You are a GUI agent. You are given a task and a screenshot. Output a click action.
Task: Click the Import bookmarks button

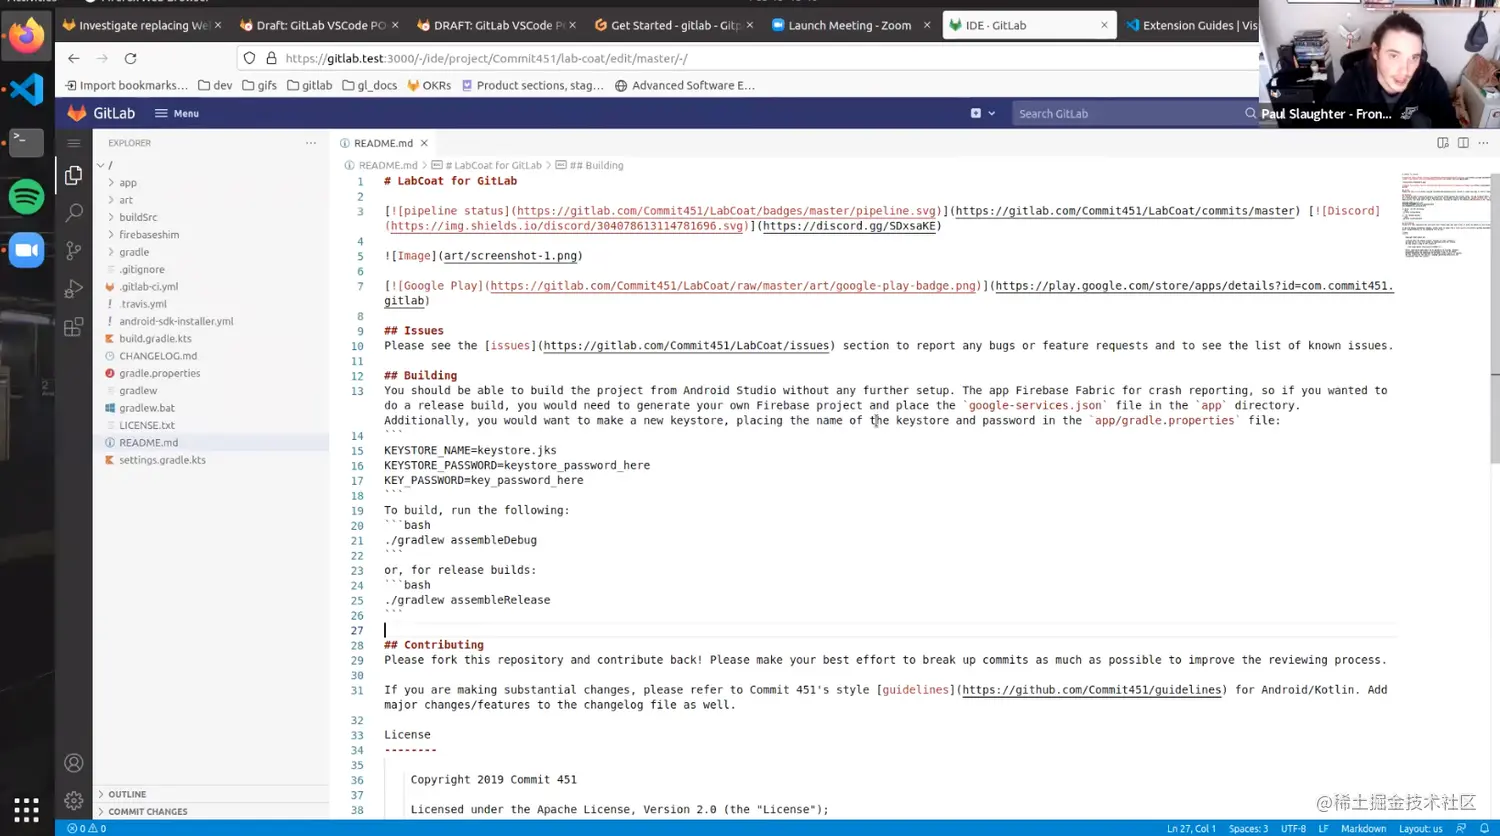click(x=126, y=85)
